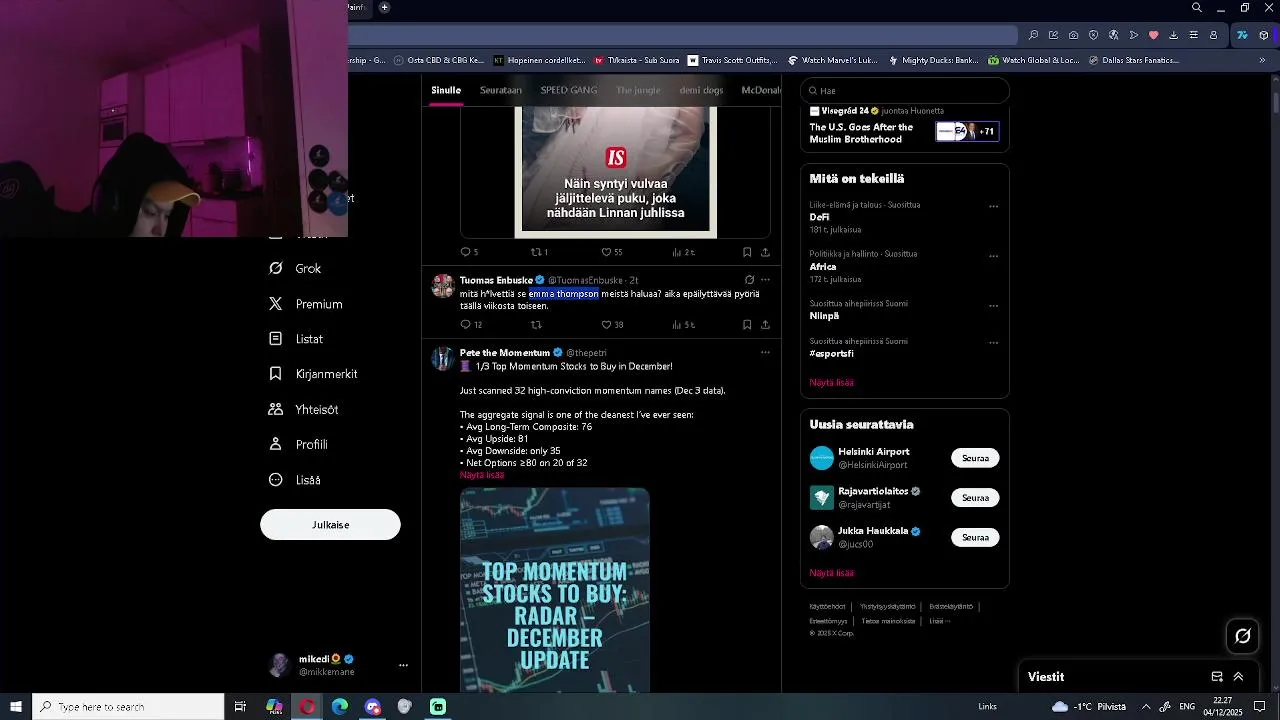Screen dimensions: 1280x720
Task: Open the IS Linnan juhlat article image
Action: coord(616,172)
